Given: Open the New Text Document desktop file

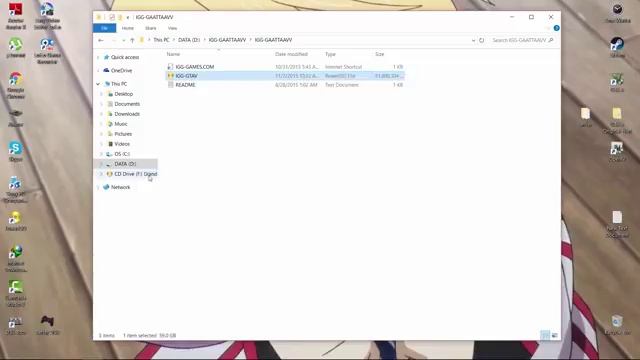Looking at the screenshot, I should click(x=617, y=224).
